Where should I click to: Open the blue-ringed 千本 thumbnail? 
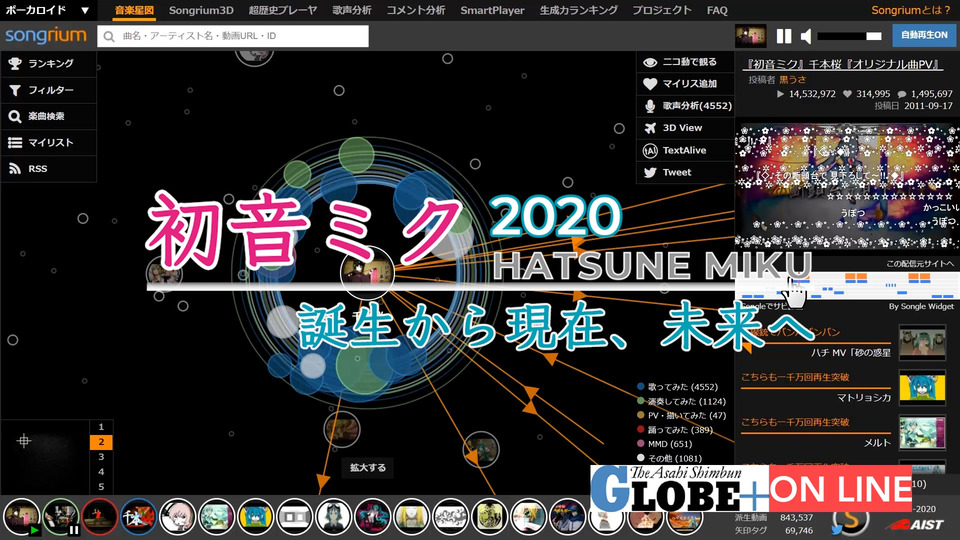[x=138, y=517]
